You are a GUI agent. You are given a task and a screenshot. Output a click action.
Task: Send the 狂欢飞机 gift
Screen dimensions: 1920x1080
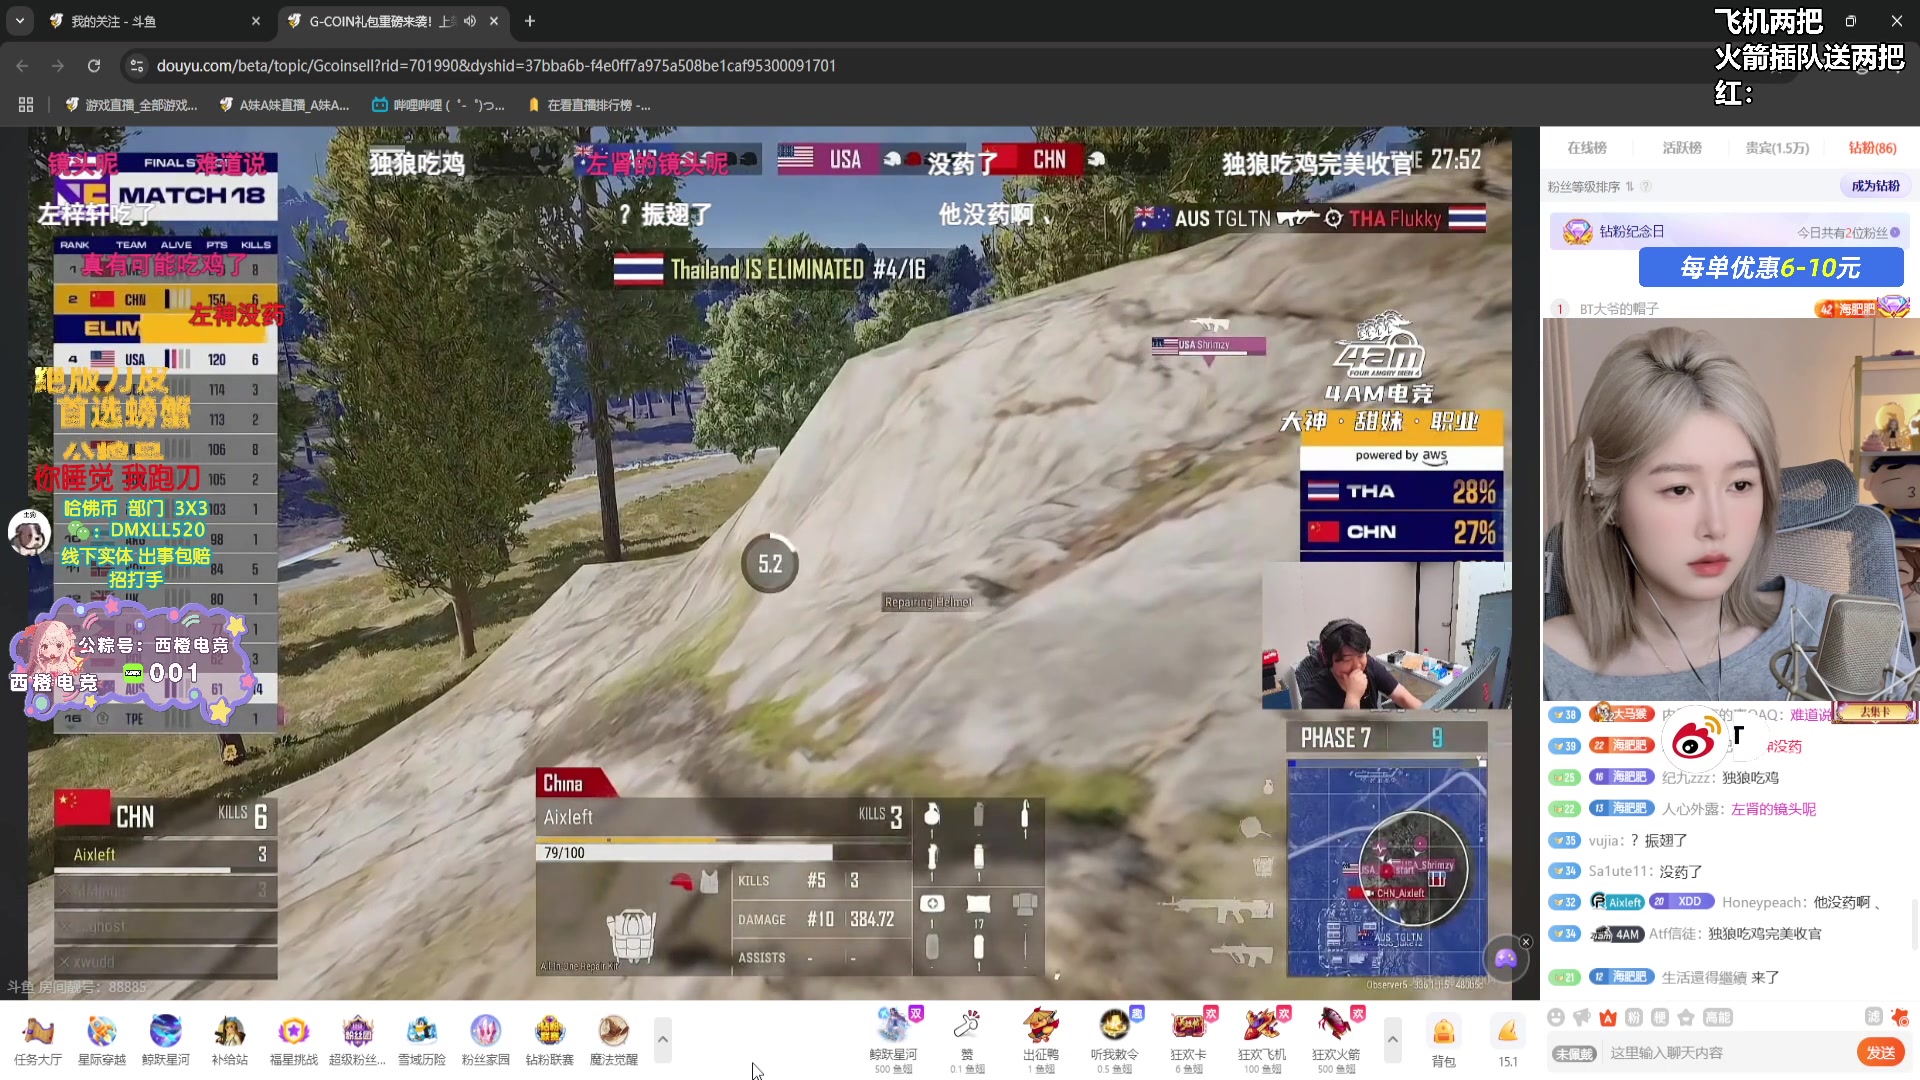tap(1262, 1040)
